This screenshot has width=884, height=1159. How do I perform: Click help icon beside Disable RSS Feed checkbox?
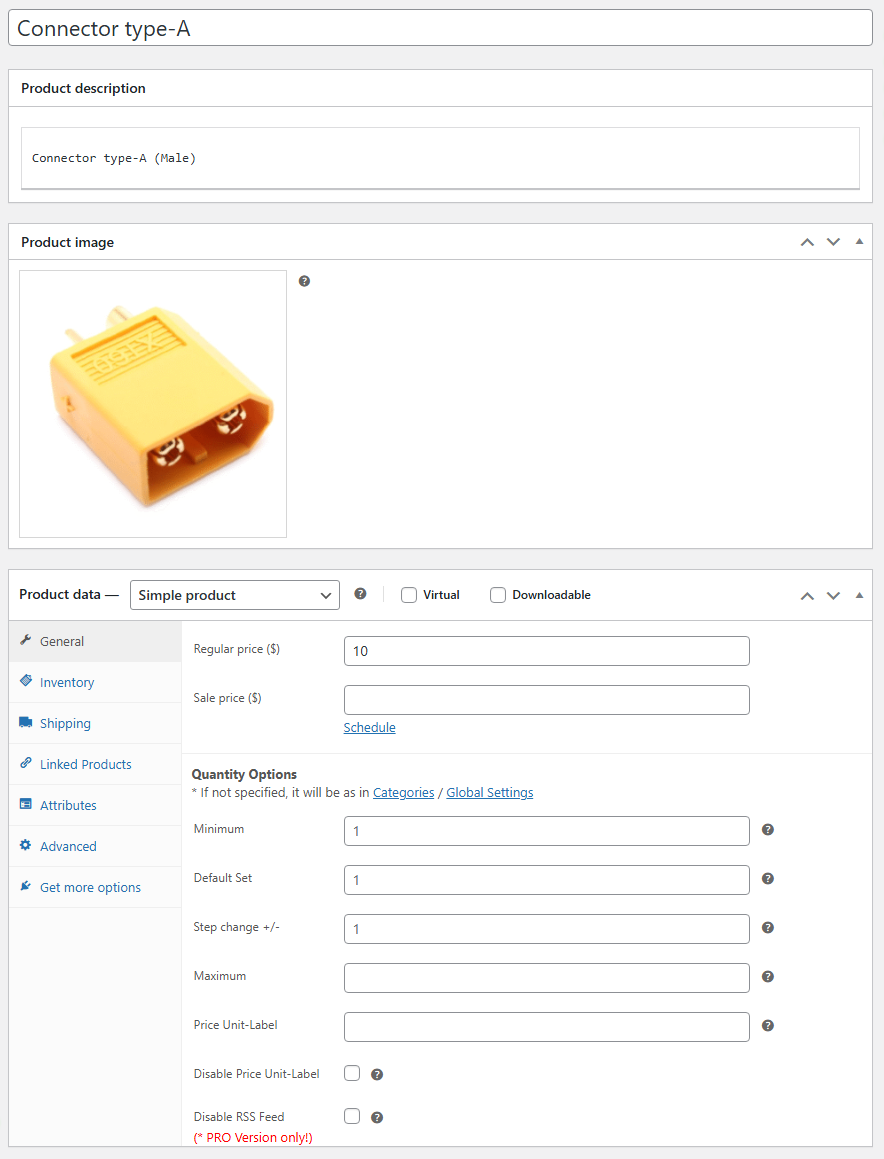(377, 1118)
